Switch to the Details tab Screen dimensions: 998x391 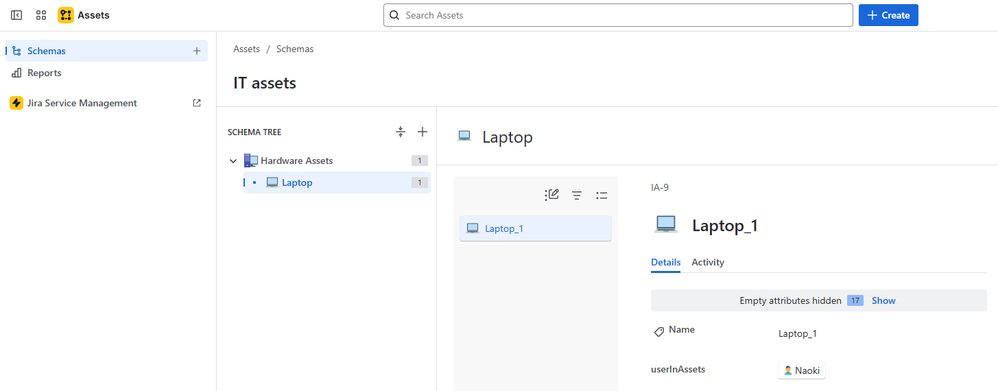[x=666, y=262]
